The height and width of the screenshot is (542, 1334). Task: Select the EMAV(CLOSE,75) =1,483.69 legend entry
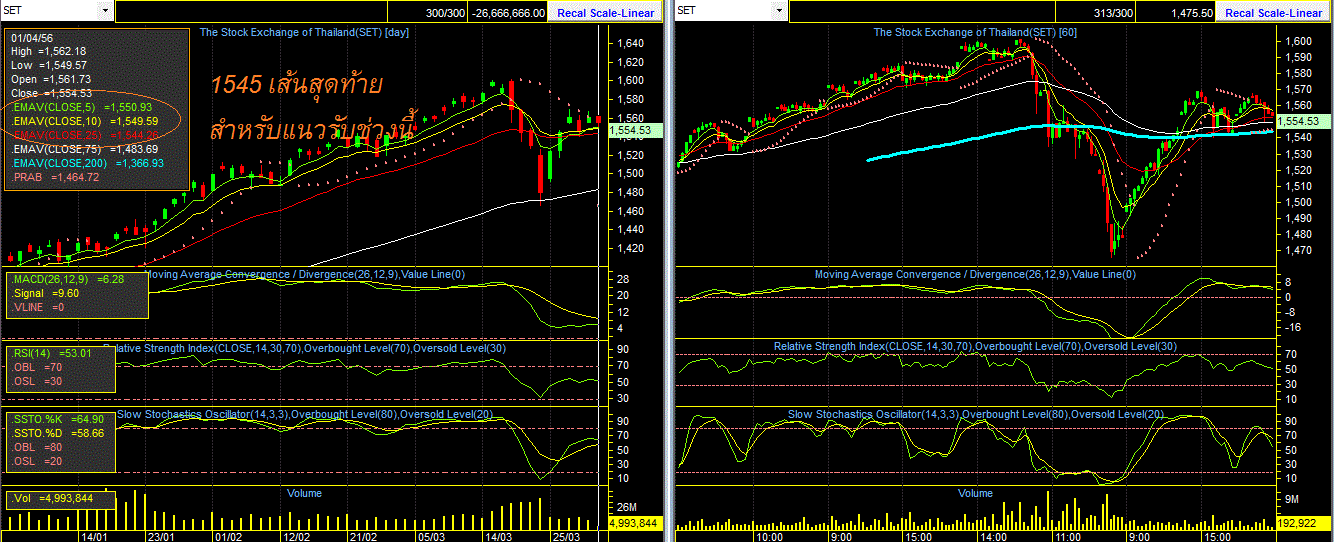(x=85, y=148)
